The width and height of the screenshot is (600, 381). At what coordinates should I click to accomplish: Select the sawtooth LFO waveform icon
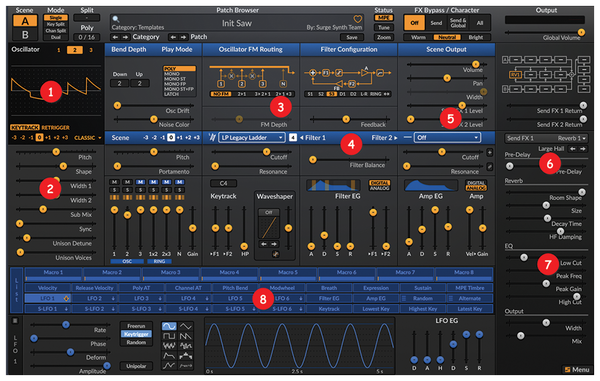[x=186, y=336]
